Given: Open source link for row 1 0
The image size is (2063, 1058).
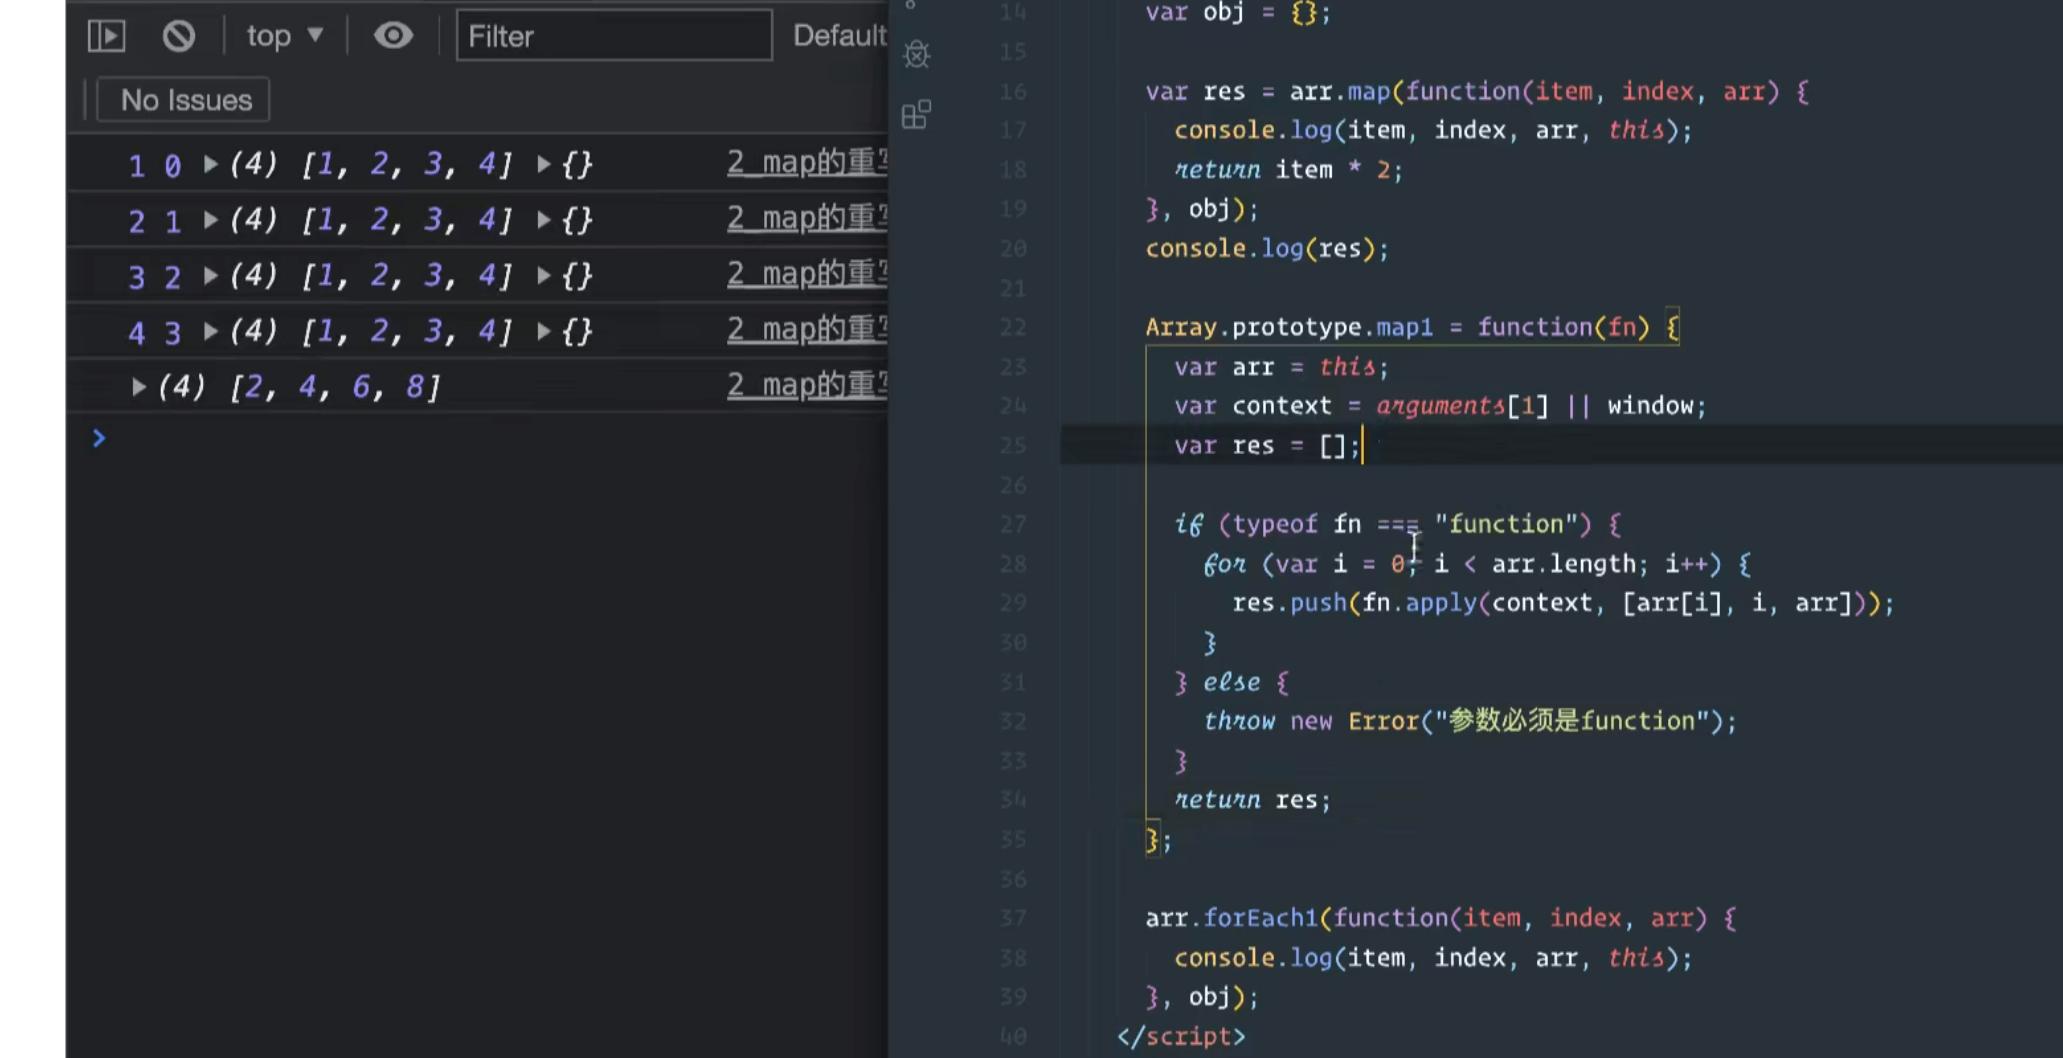Looking at the screenshot, I should (807, 162).
